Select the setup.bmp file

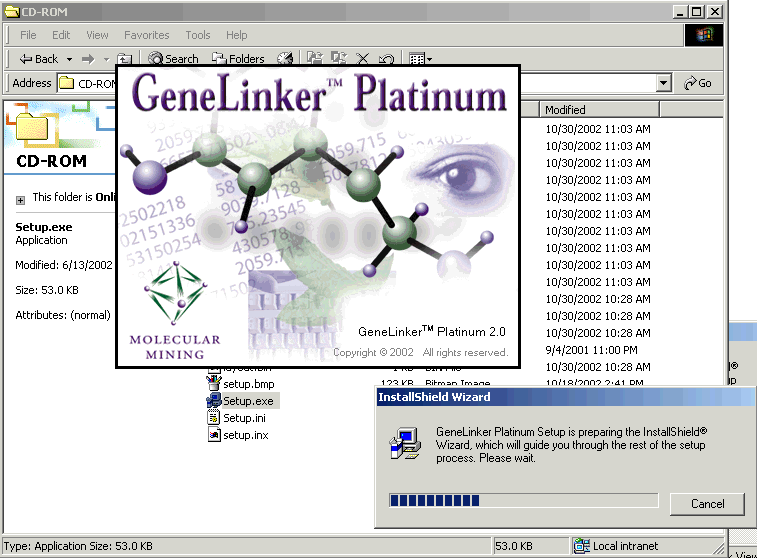(248, 384)
